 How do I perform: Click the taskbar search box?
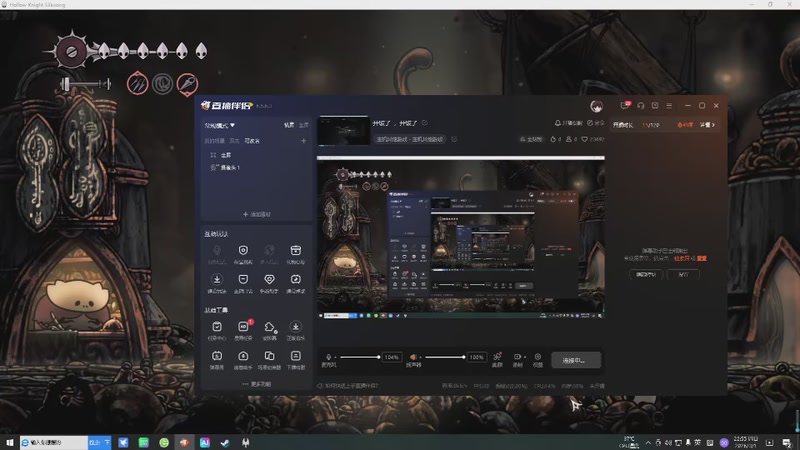(x=54, y=442)
